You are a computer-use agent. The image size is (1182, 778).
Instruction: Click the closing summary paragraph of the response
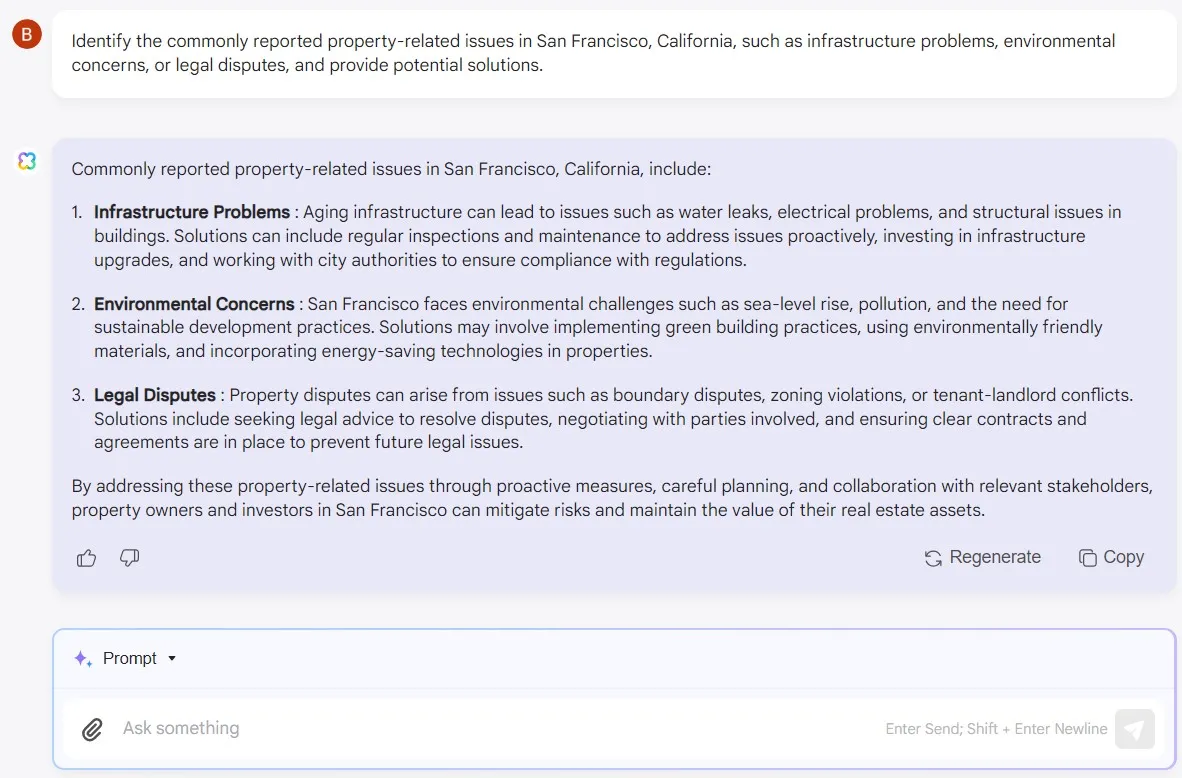(612, 498)
